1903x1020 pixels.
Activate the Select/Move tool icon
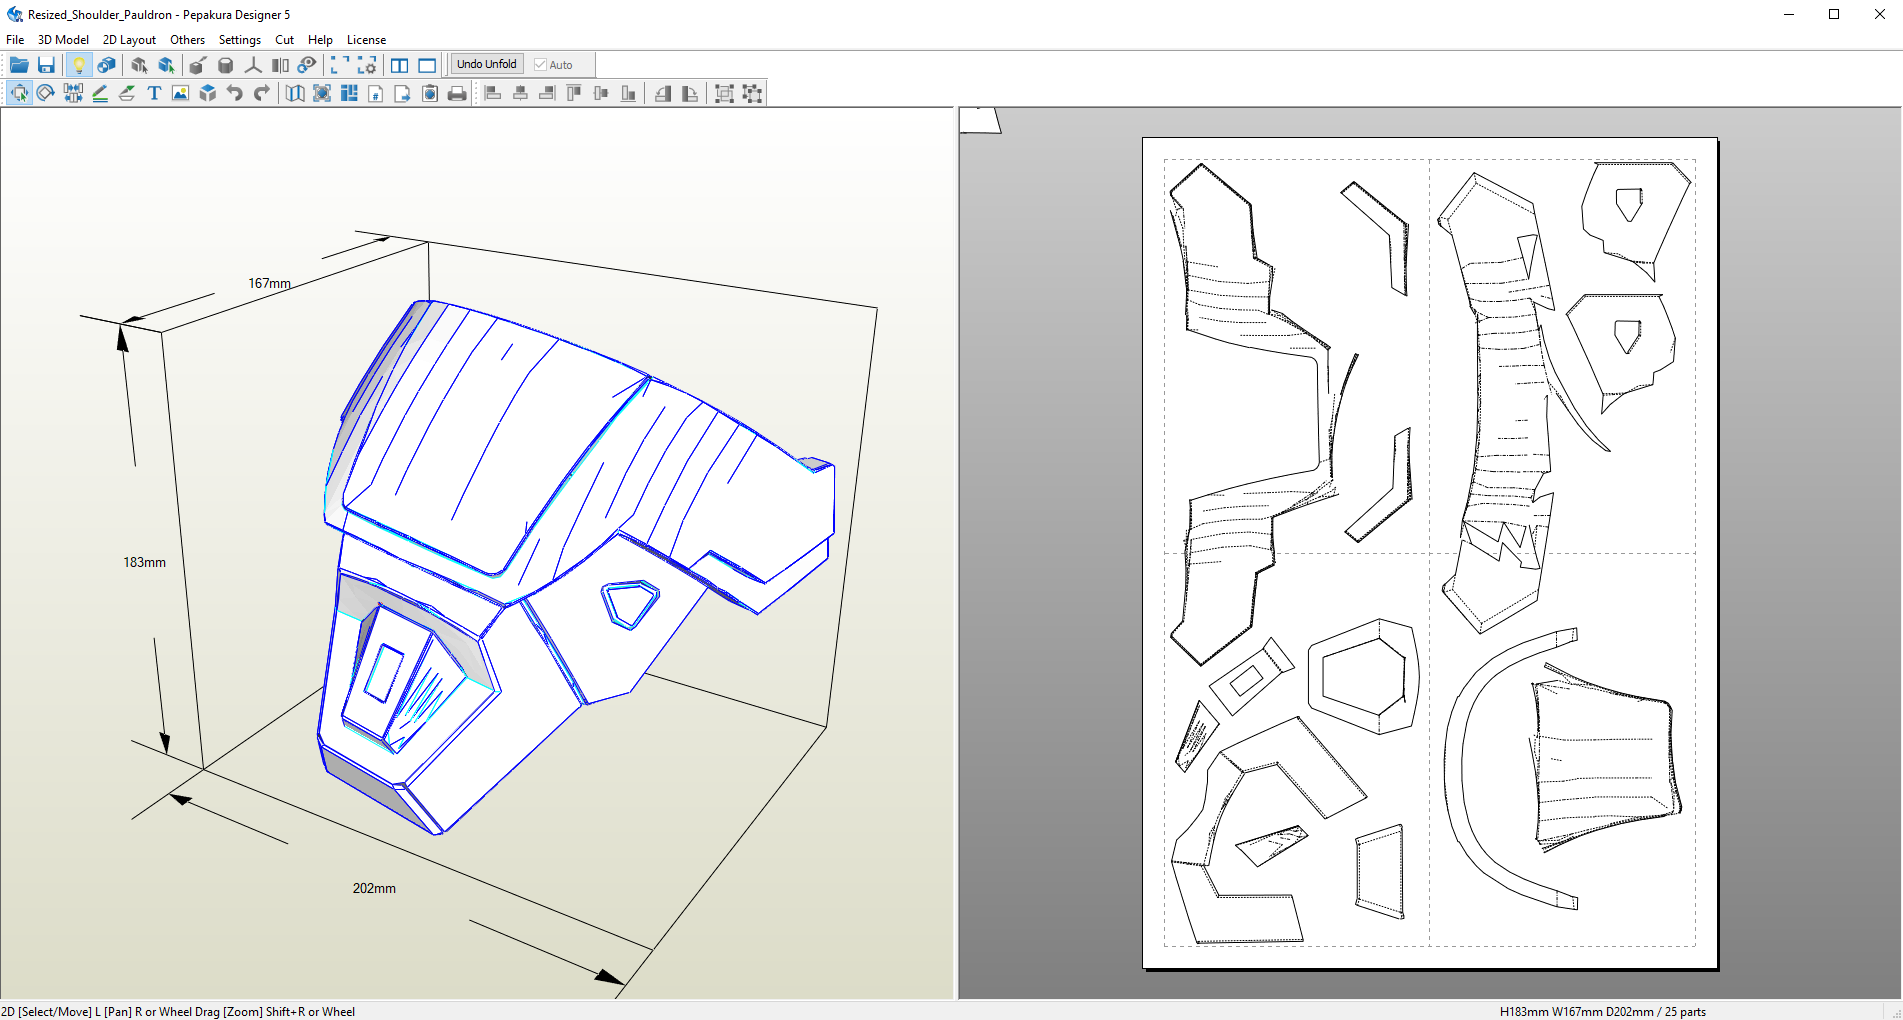[19, 93]
